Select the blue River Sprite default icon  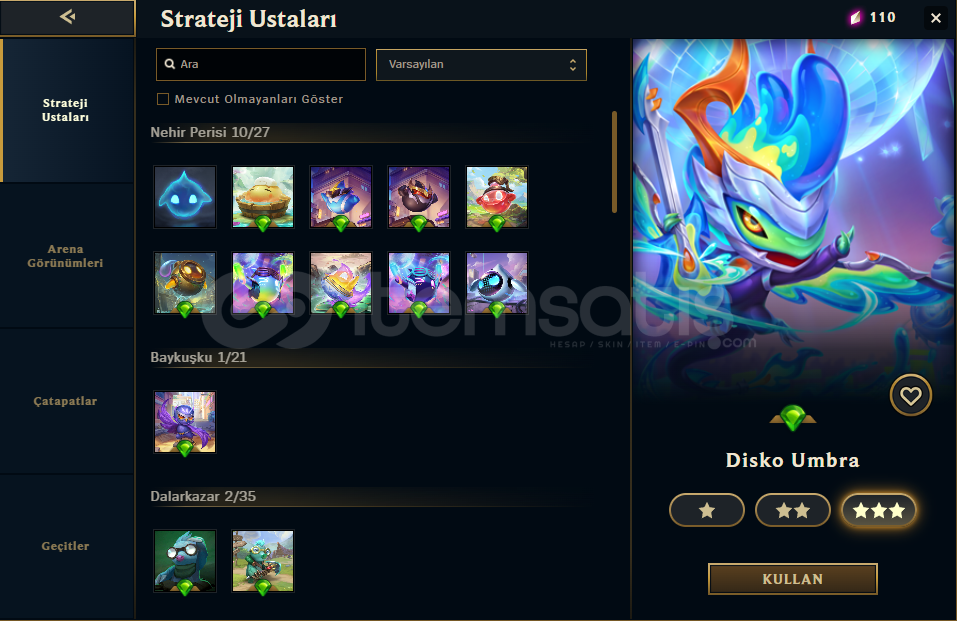point(185,197)
